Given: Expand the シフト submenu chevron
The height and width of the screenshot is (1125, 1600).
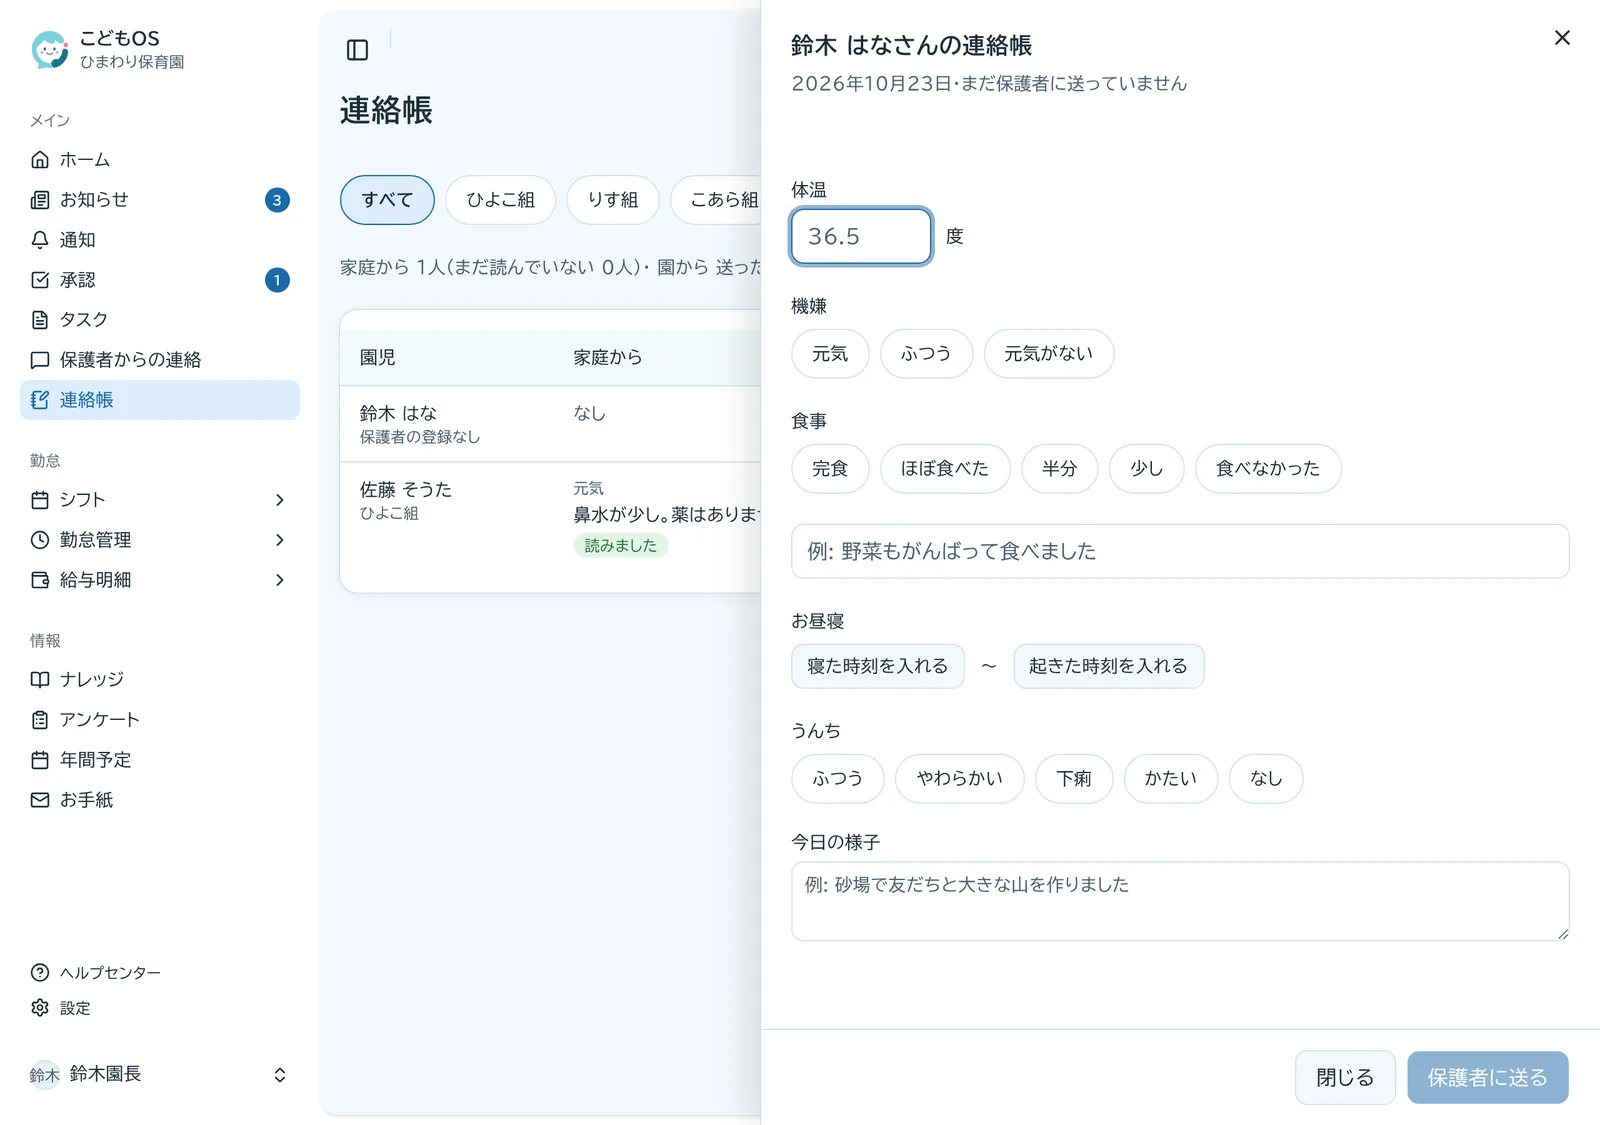Looking at the screenshot, I should [x=280, y=500].
